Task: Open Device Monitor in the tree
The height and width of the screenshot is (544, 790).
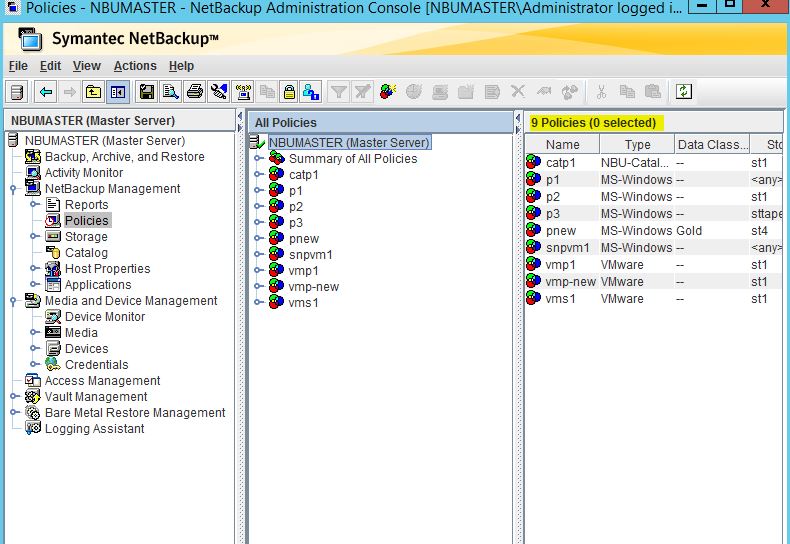Action: [x=105, y=317]
